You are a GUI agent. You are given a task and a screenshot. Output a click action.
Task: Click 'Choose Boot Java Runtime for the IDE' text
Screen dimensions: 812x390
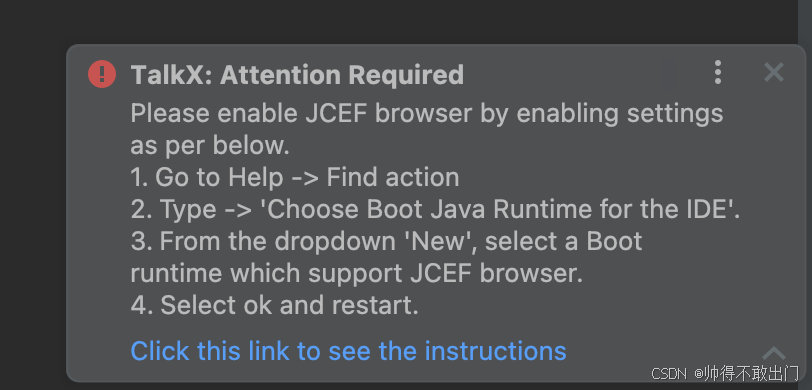497,210
